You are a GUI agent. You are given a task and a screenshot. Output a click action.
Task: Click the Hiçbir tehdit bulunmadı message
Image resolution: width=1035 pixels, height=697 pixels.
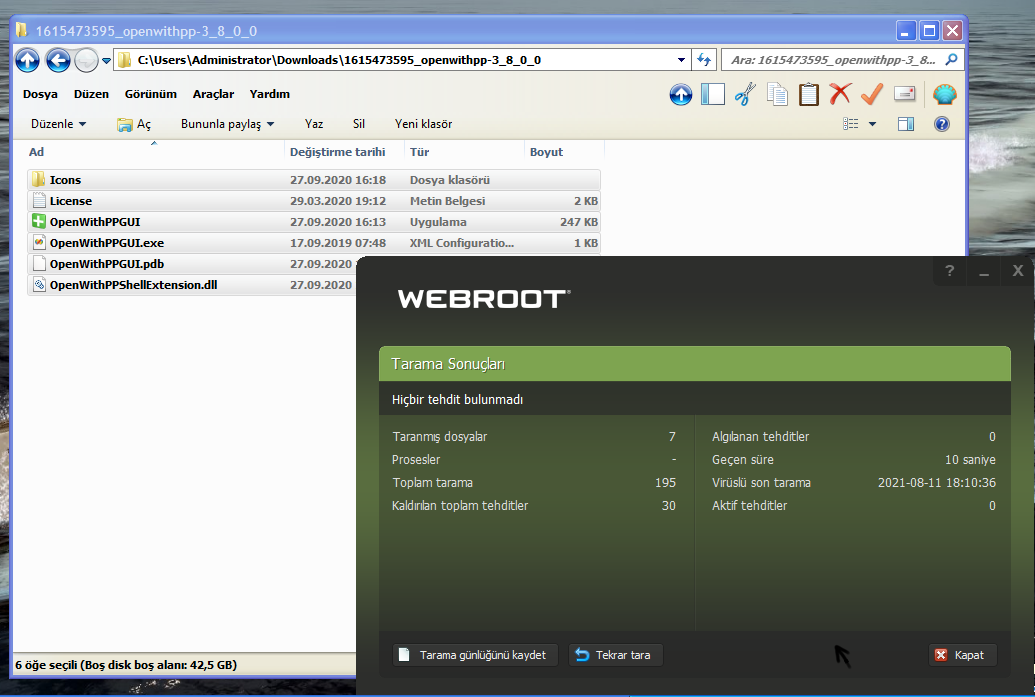click(457, 399)
